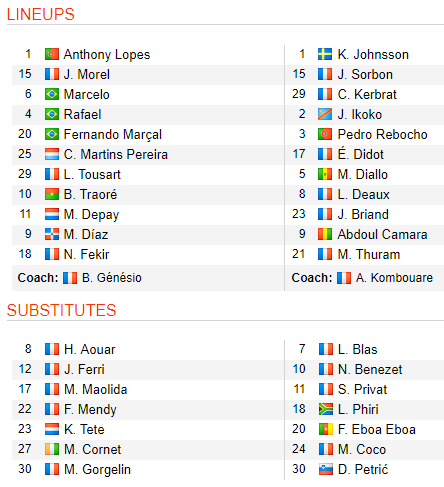Click the Ivory Coast flag beside M. Cornet
Viewport: 444px width, 487px height.
tap(52, 449)
